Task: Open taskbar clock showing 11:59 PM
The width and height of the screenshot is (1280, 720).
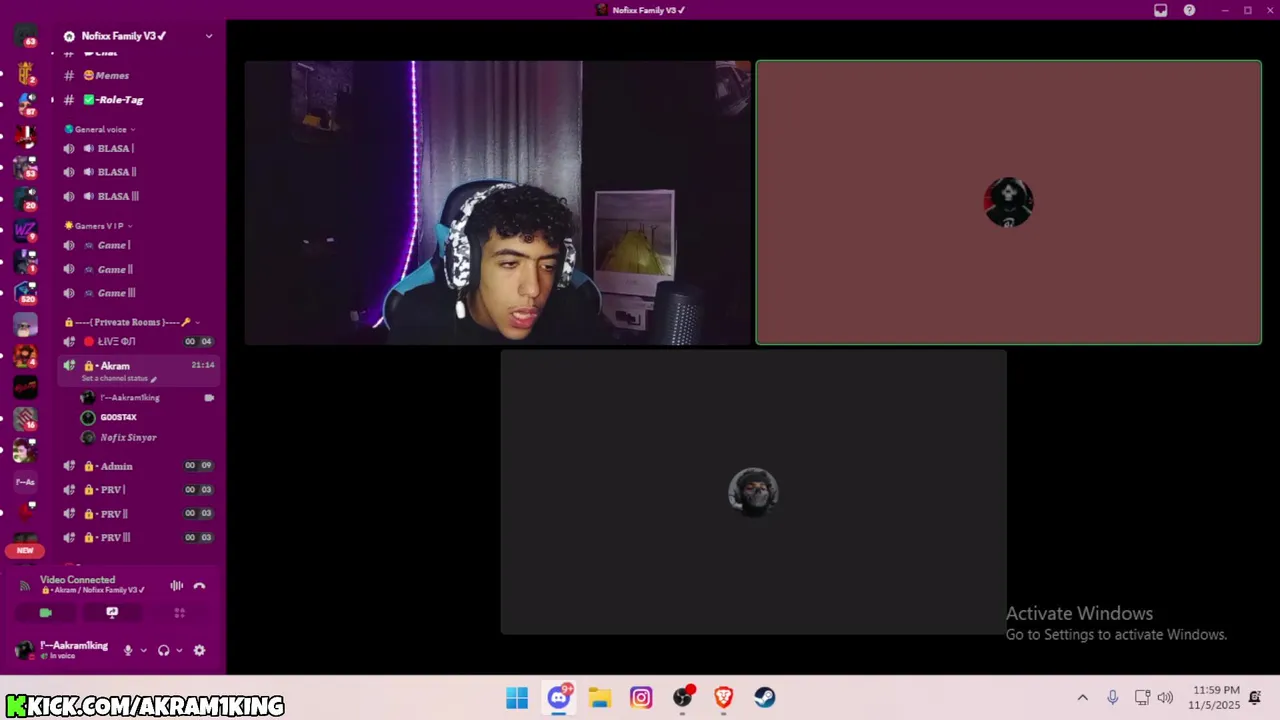Action: point(1216,698)
